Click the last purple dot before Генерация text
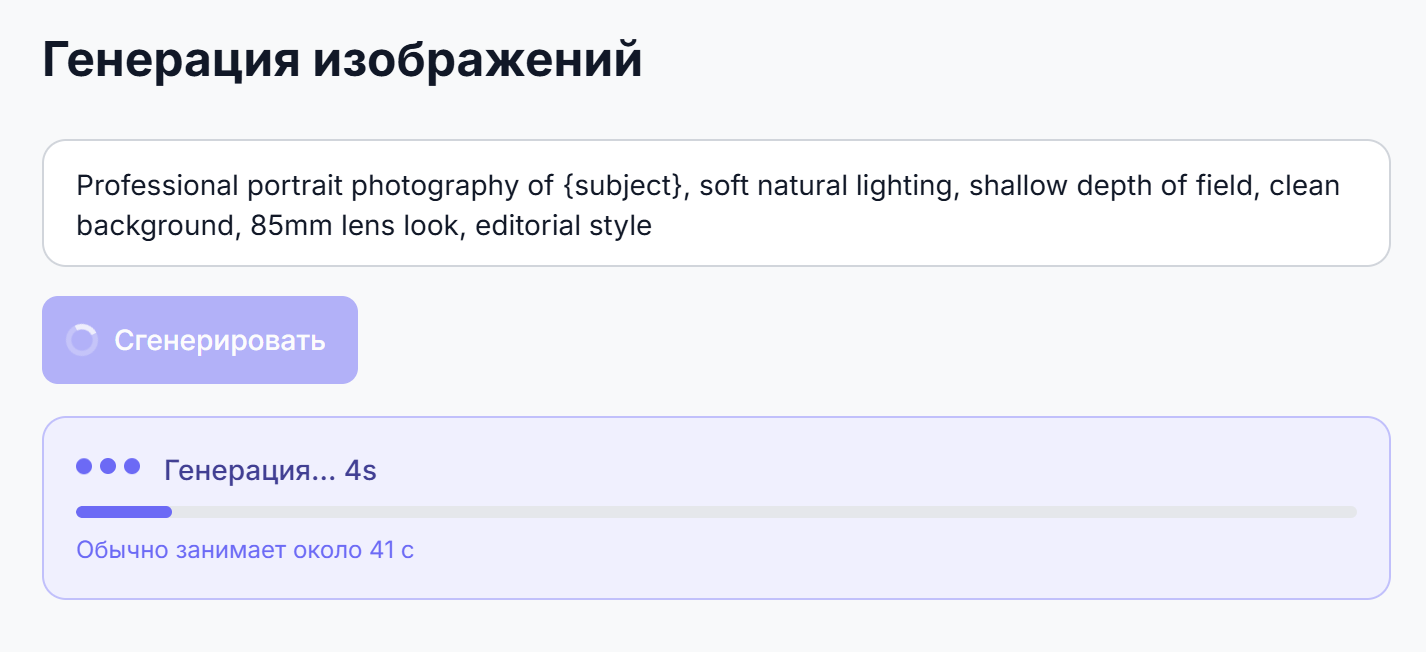1426x652 pixels. (132, 466)
